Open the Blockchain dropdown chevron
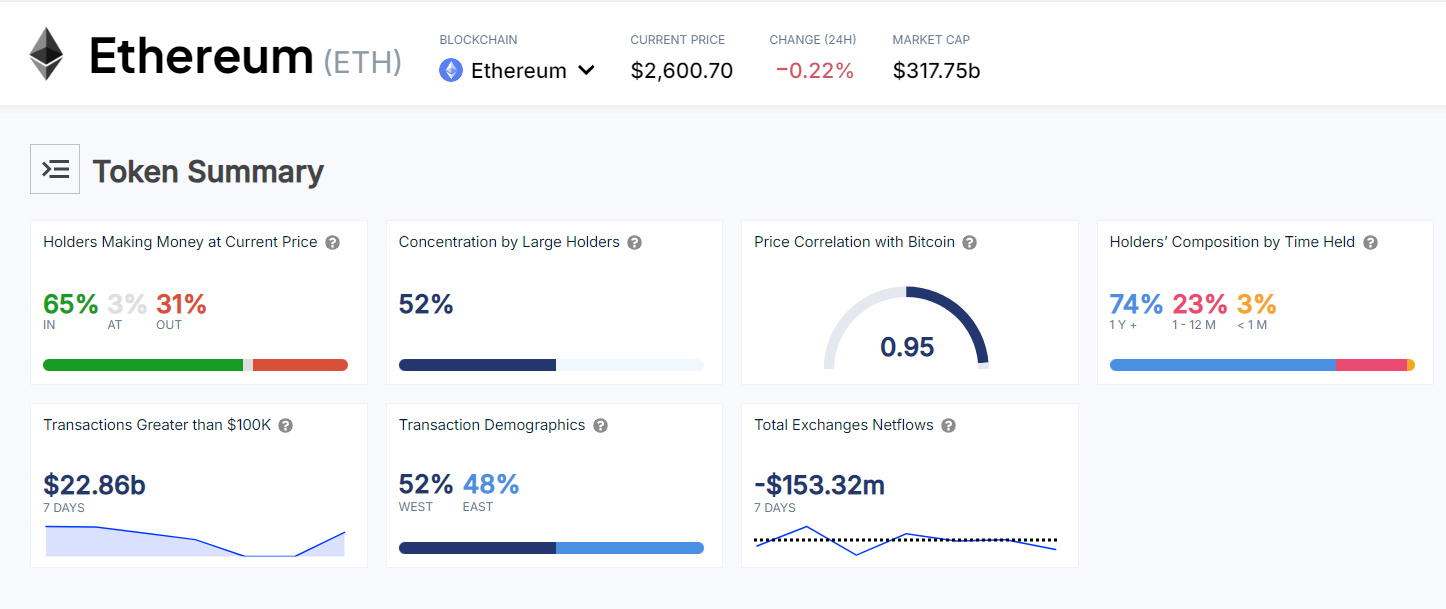 (x=587, y=70)
